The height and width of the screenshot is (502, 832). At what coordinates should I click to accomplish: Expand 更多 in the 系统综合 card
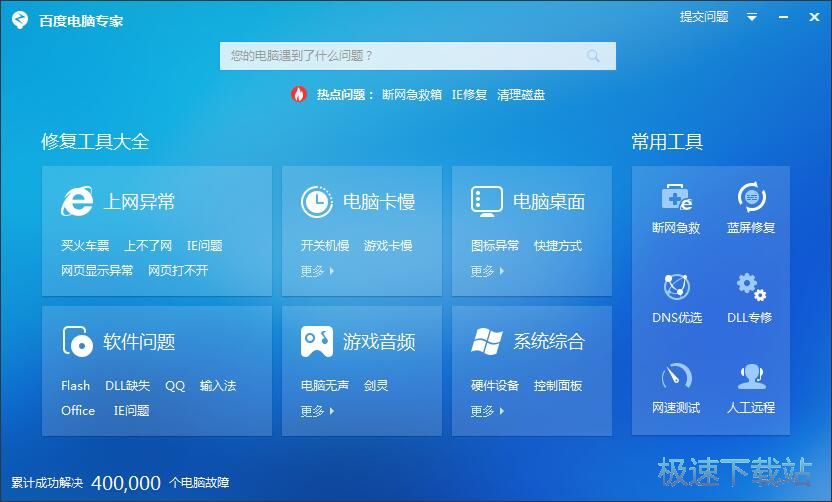coord(487,411)
